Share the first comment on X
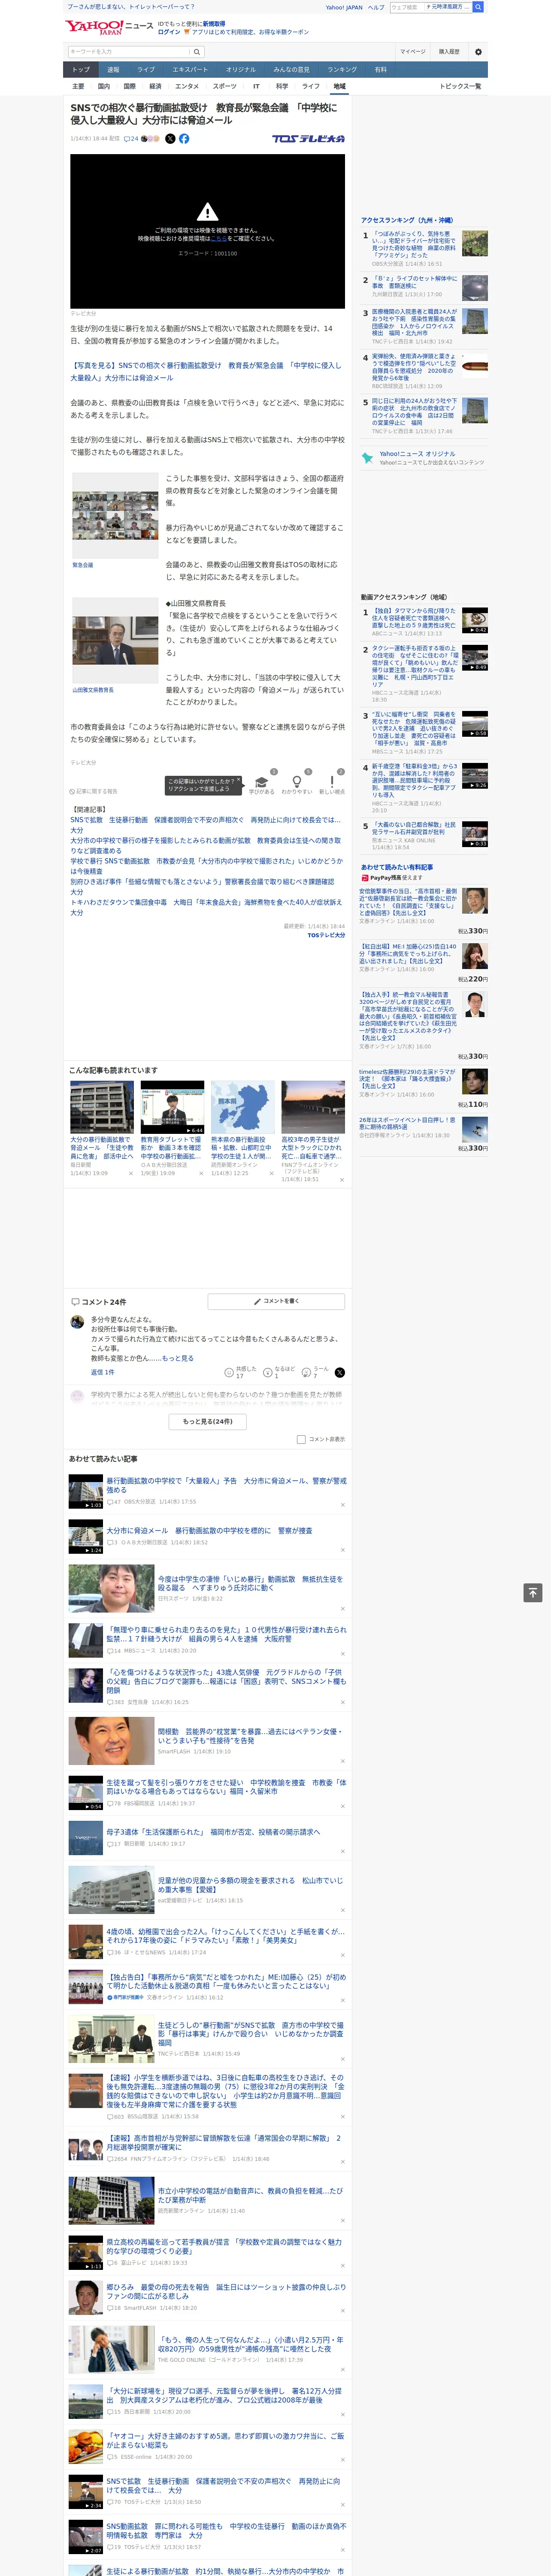 coord(339,1373)
